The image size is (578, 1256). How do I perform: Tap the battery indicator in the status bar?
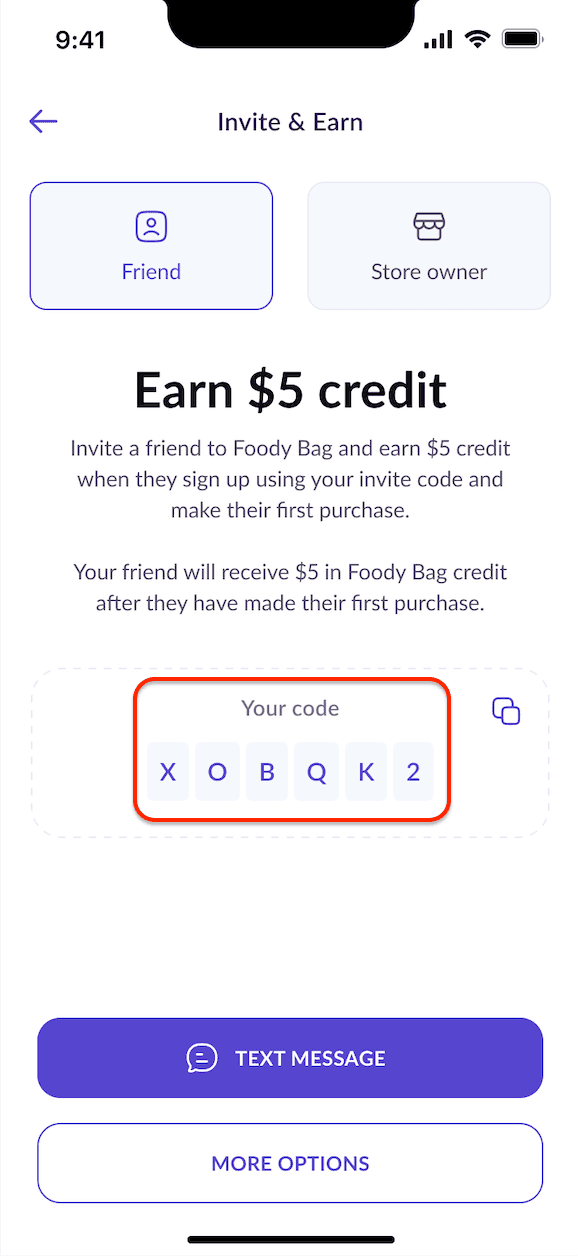click(522, 38)
